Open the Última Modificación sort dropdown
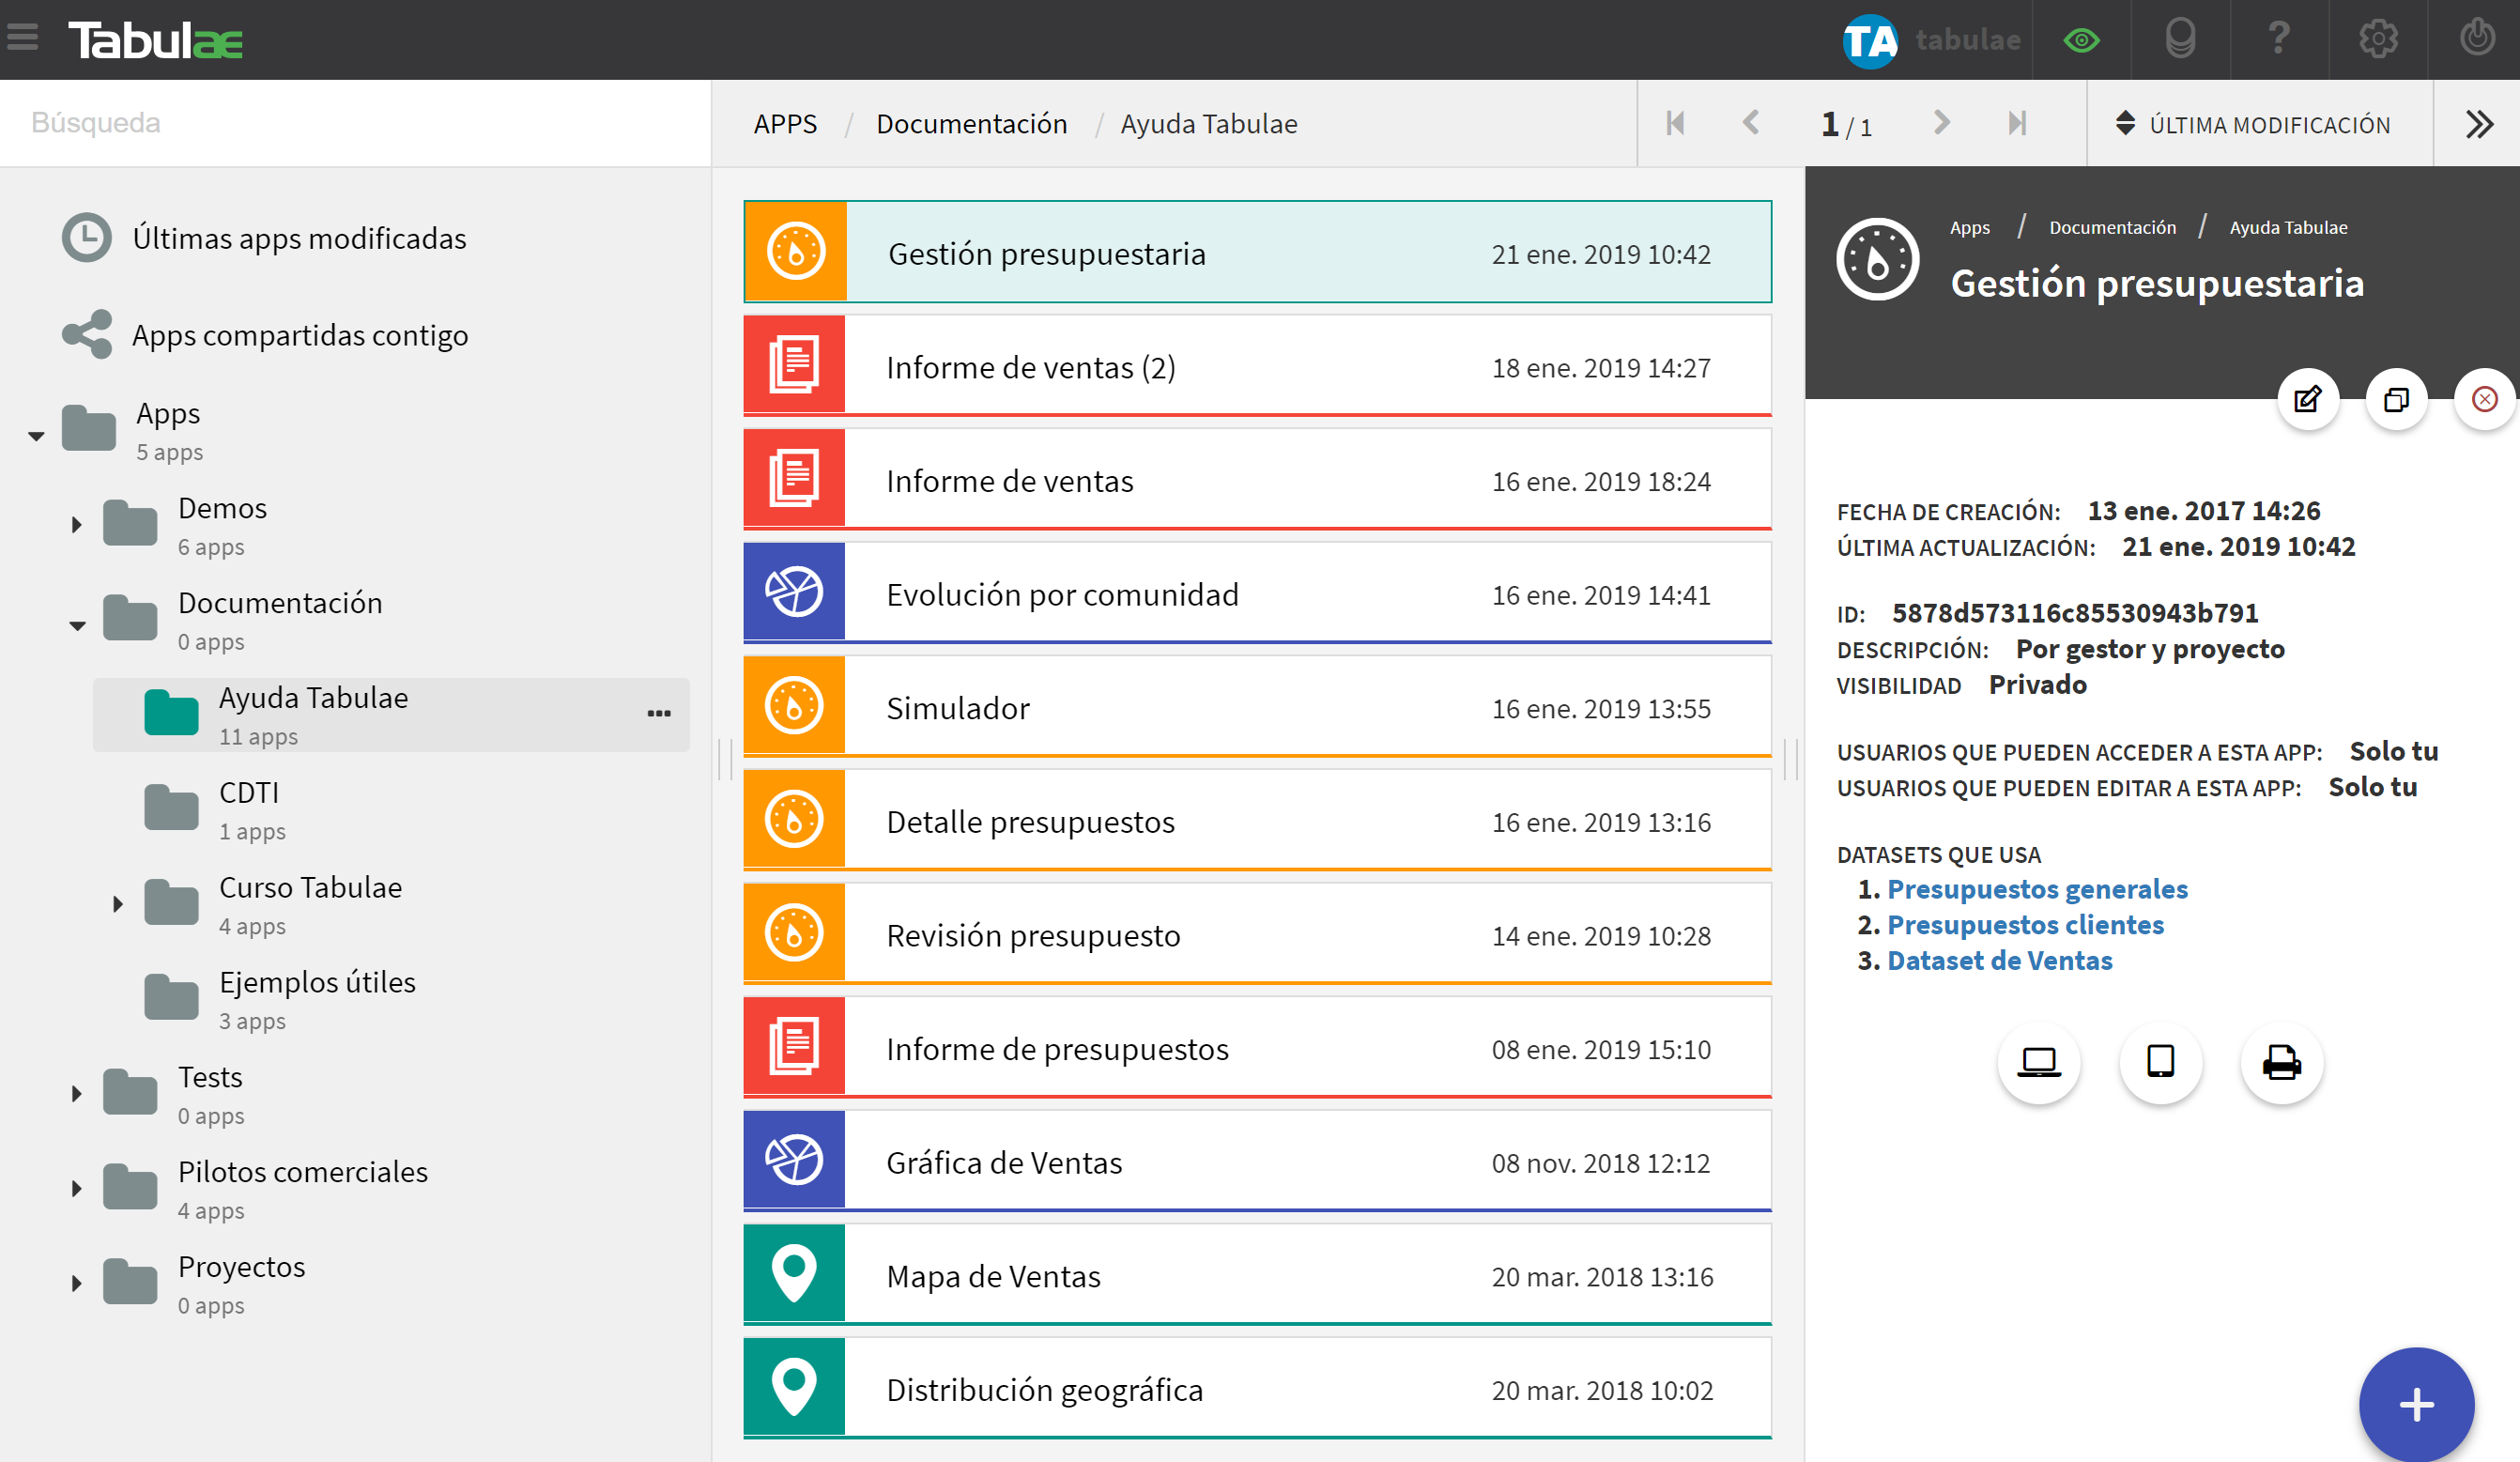The width and height of the screenshot is (2520, 1462). [x=2253, y=124]
